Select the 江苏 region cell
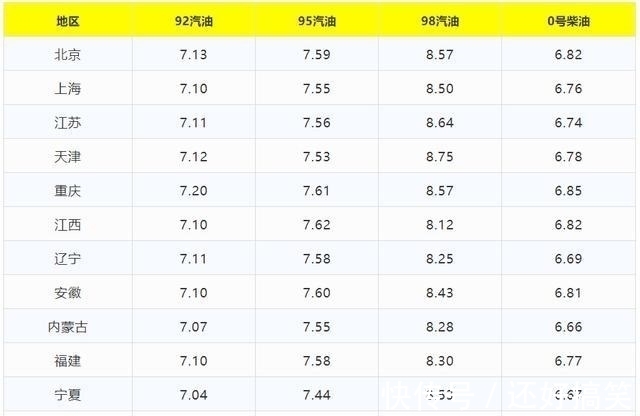The width and height of the screenshot is (640, 416). click(x=68, y=122)
